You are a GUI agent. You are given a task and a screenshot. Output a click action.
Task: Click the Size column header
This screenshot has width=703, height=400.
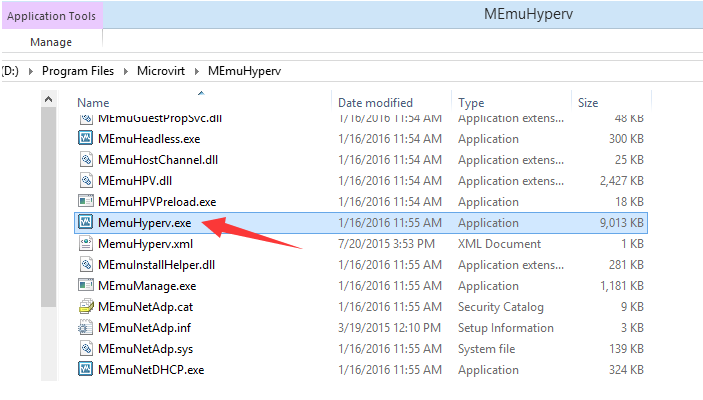588,103
